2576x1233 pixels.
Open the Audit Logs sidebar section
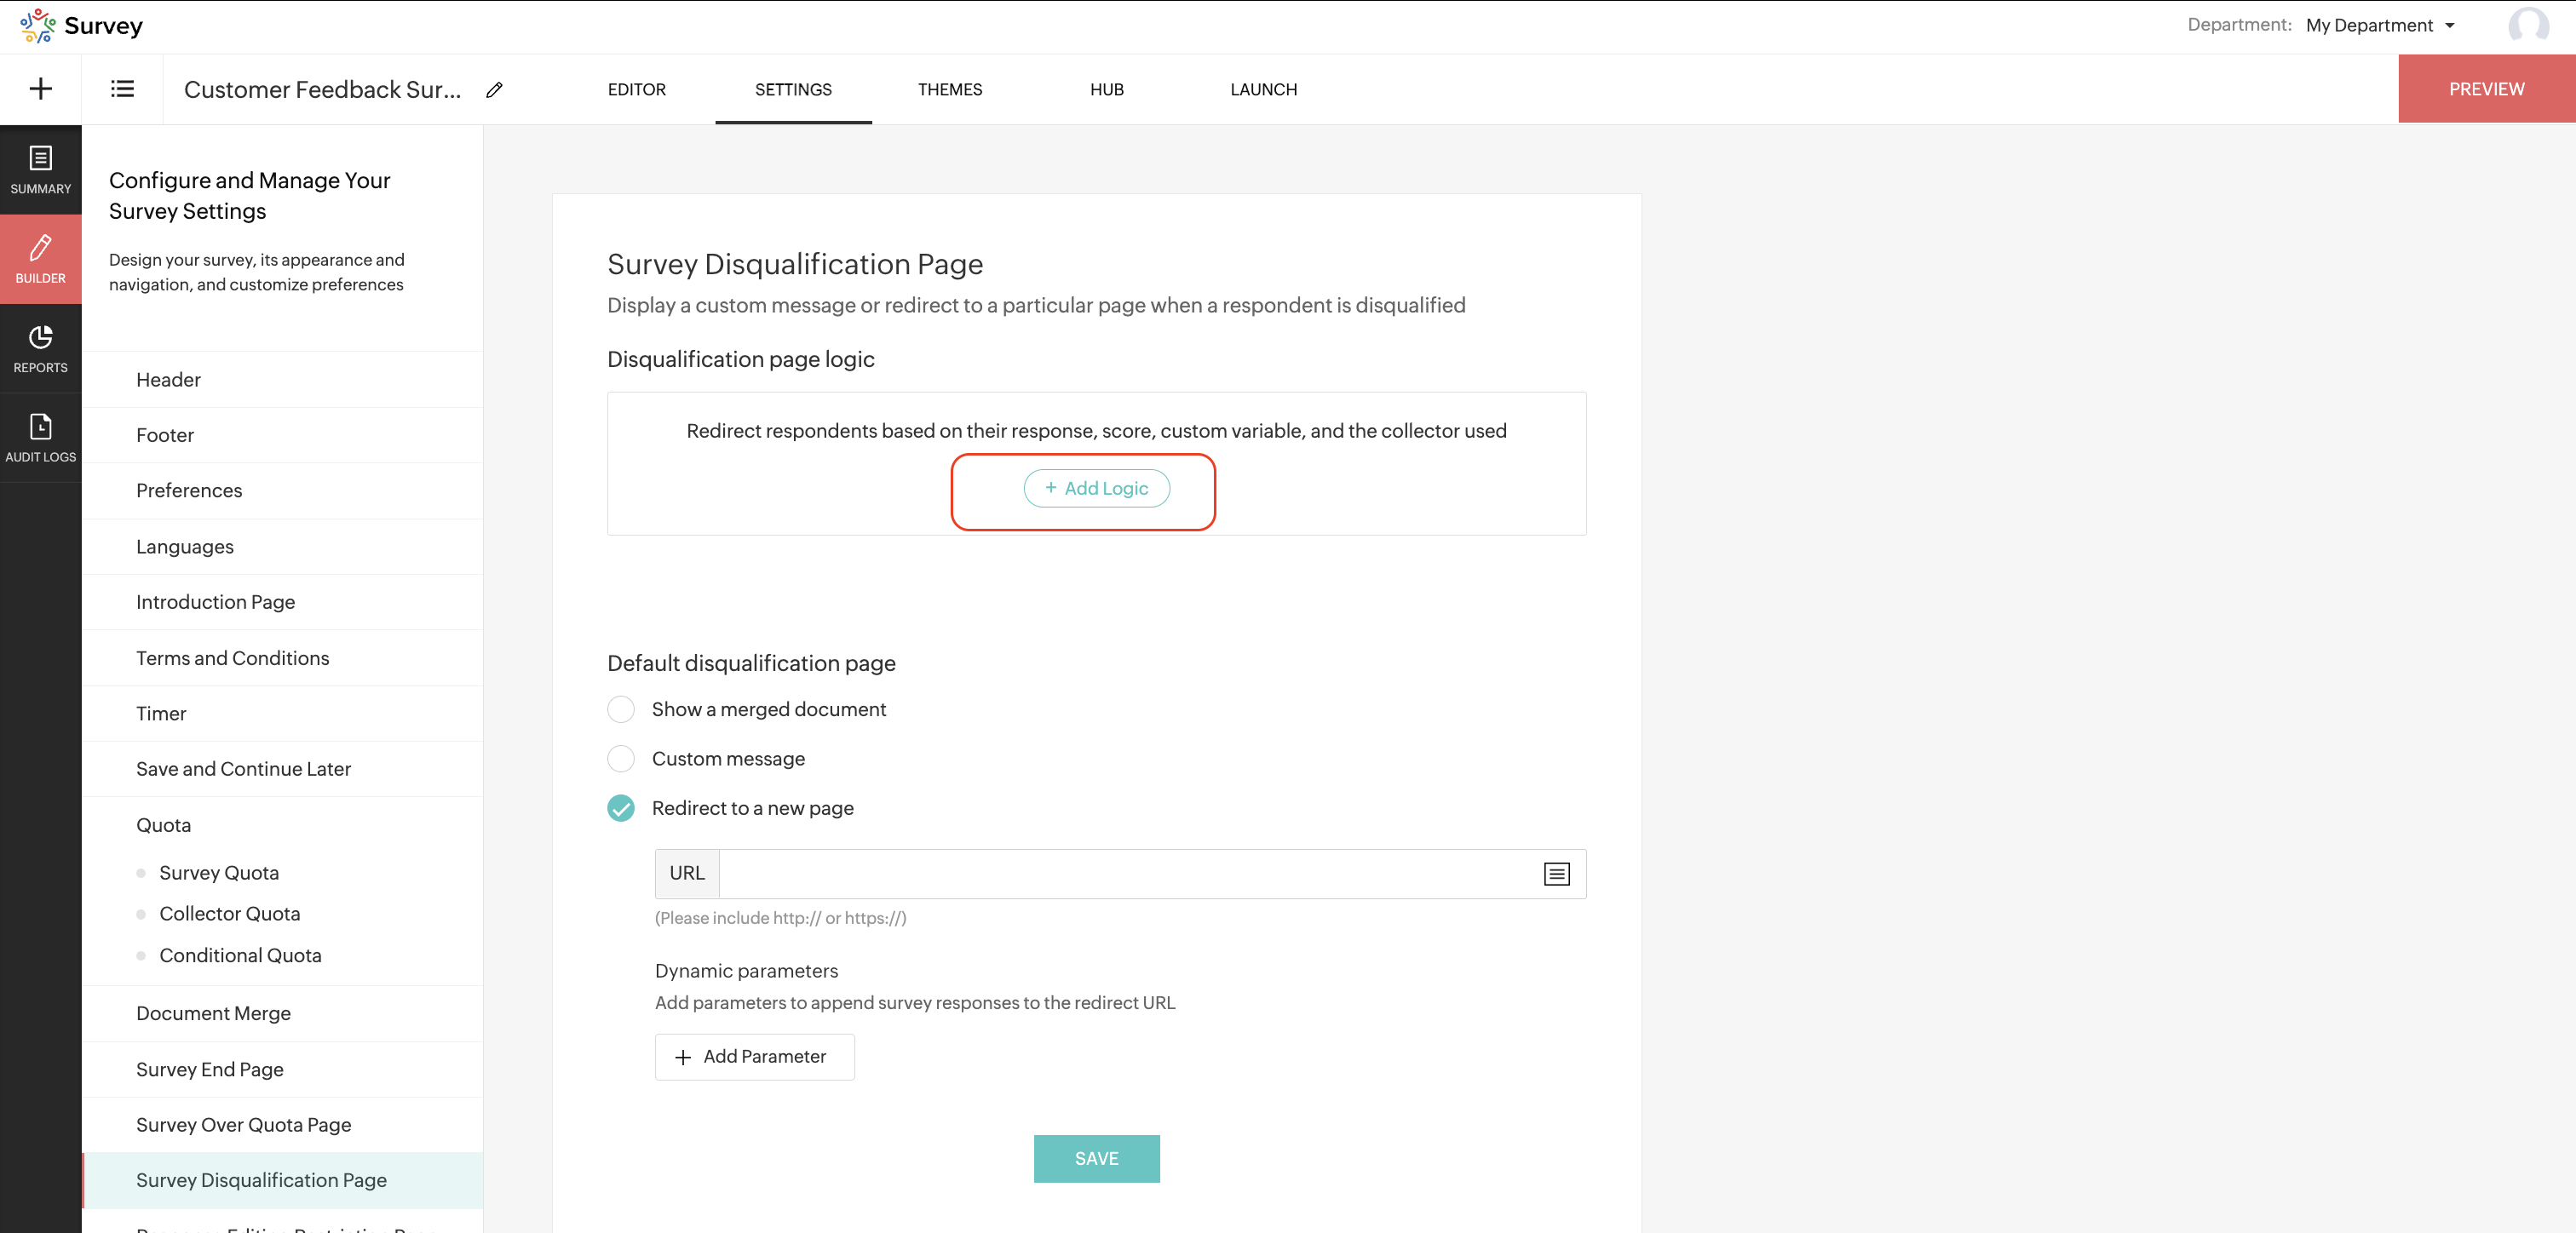point(41,438)
